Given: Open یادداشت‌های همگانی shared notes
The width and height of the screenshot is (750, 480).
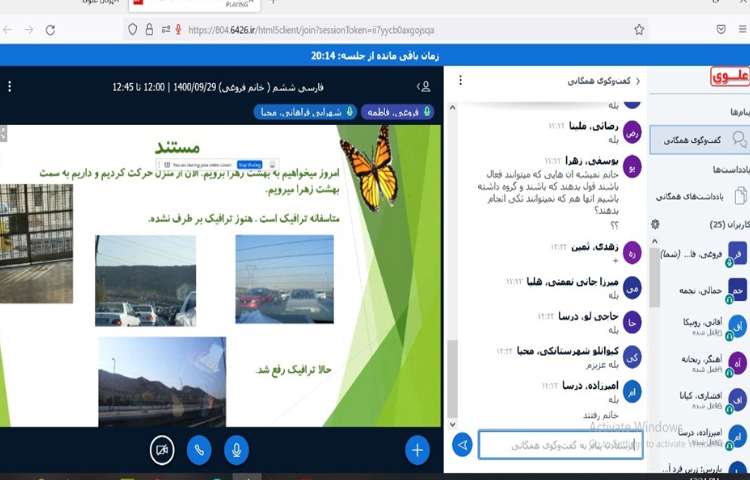Looking at the screenshot, I should (x=701, y=196).
